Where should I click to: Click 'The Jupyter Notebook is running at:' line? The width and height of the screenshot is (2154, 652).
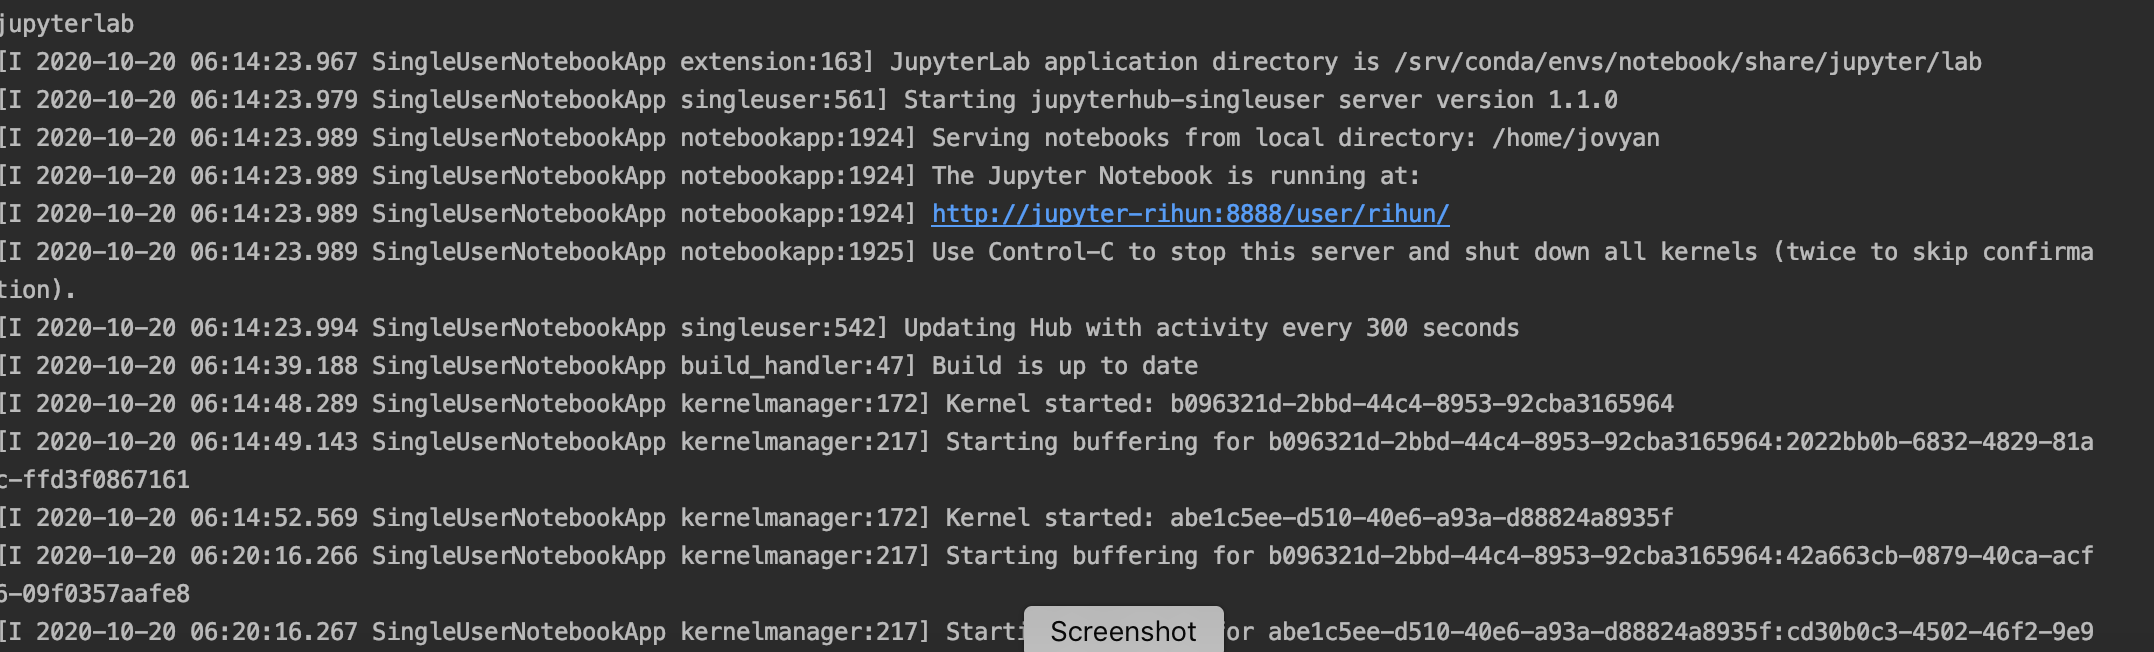[1175, 176]
